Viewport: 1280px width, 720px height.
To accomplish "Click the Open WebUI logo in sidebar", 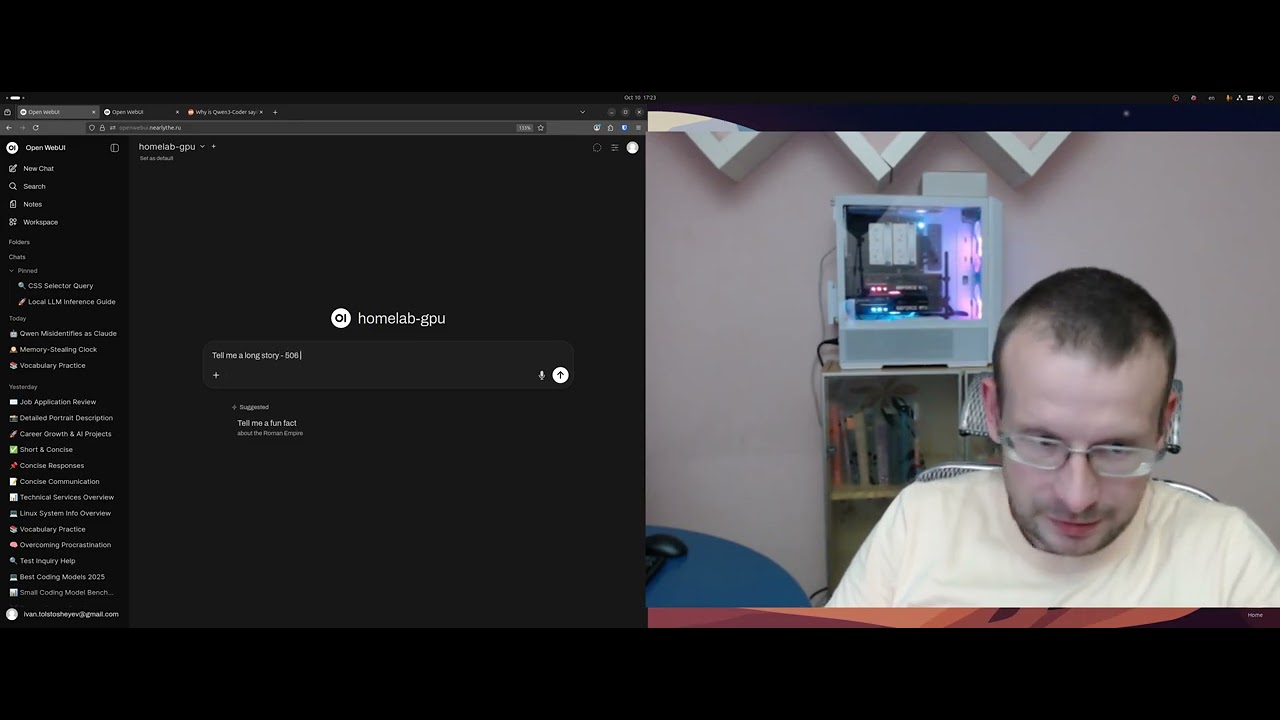I will tap(12, 147).
